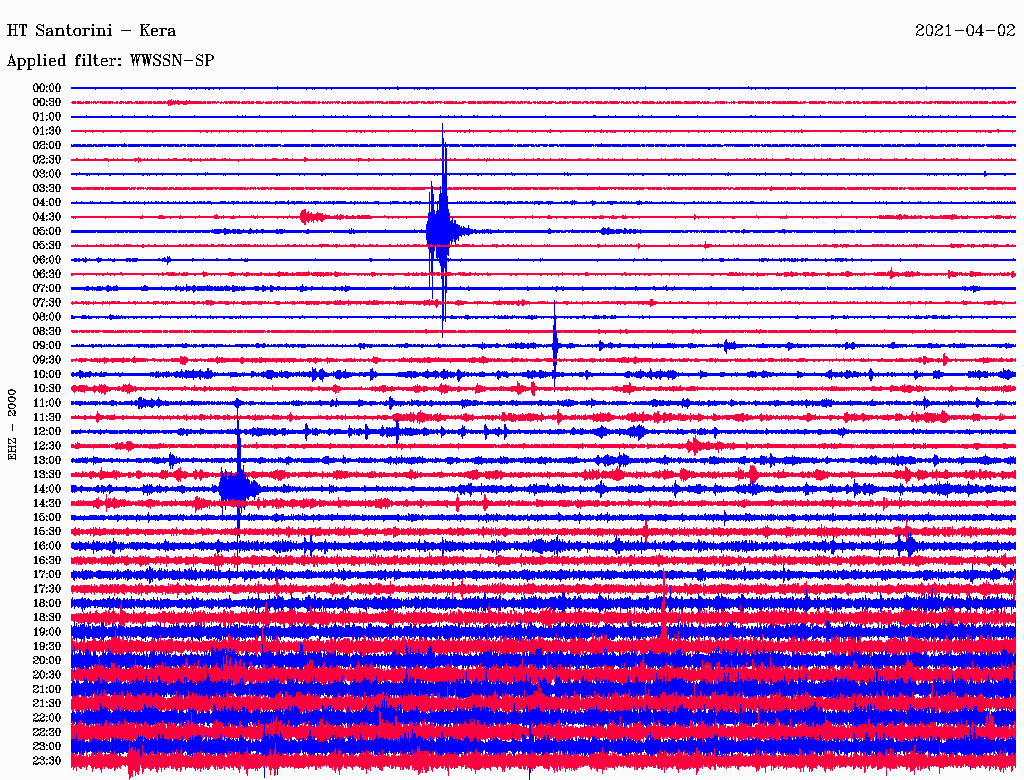1024x780 pixels.
Task: Click the '09:30' time label
Action: pyautogui.click(x=46, y=360)
